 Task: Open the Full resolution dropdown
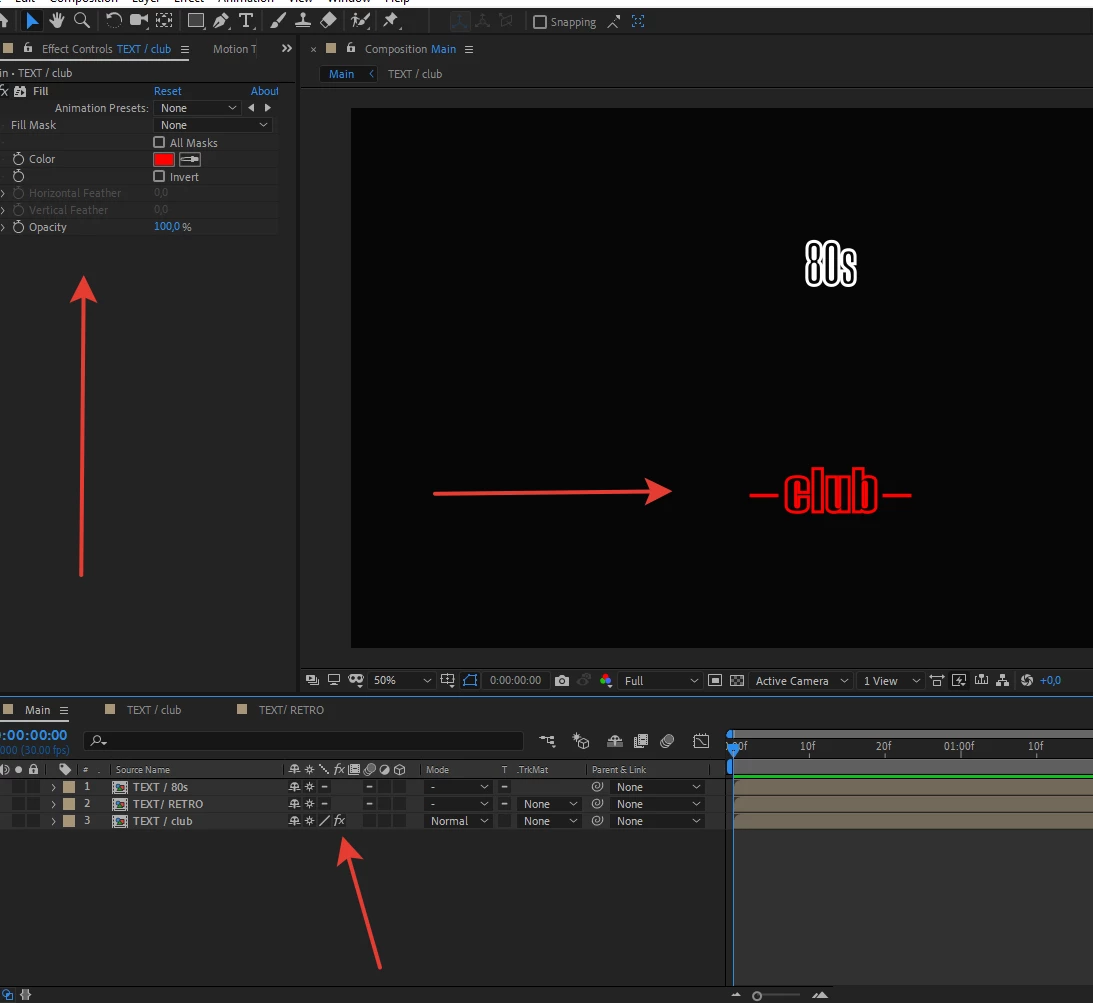click(x=660, y=681)
